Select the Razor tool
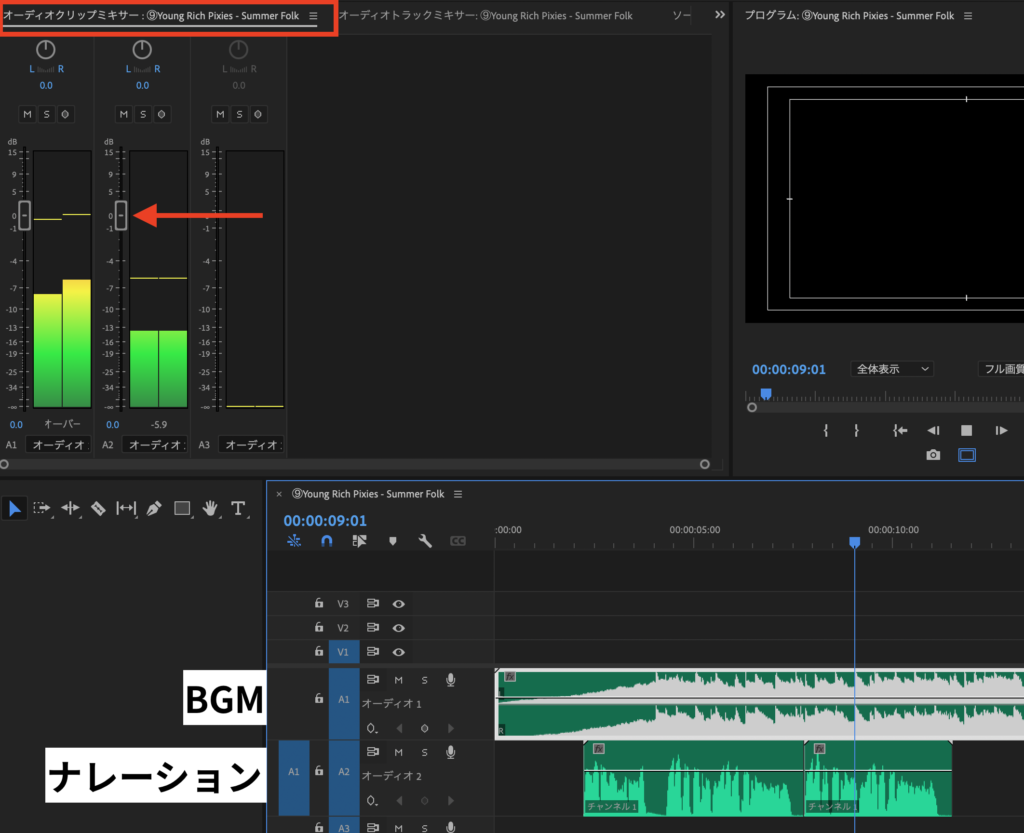The image size is (1024, 833). click(98, 508)
